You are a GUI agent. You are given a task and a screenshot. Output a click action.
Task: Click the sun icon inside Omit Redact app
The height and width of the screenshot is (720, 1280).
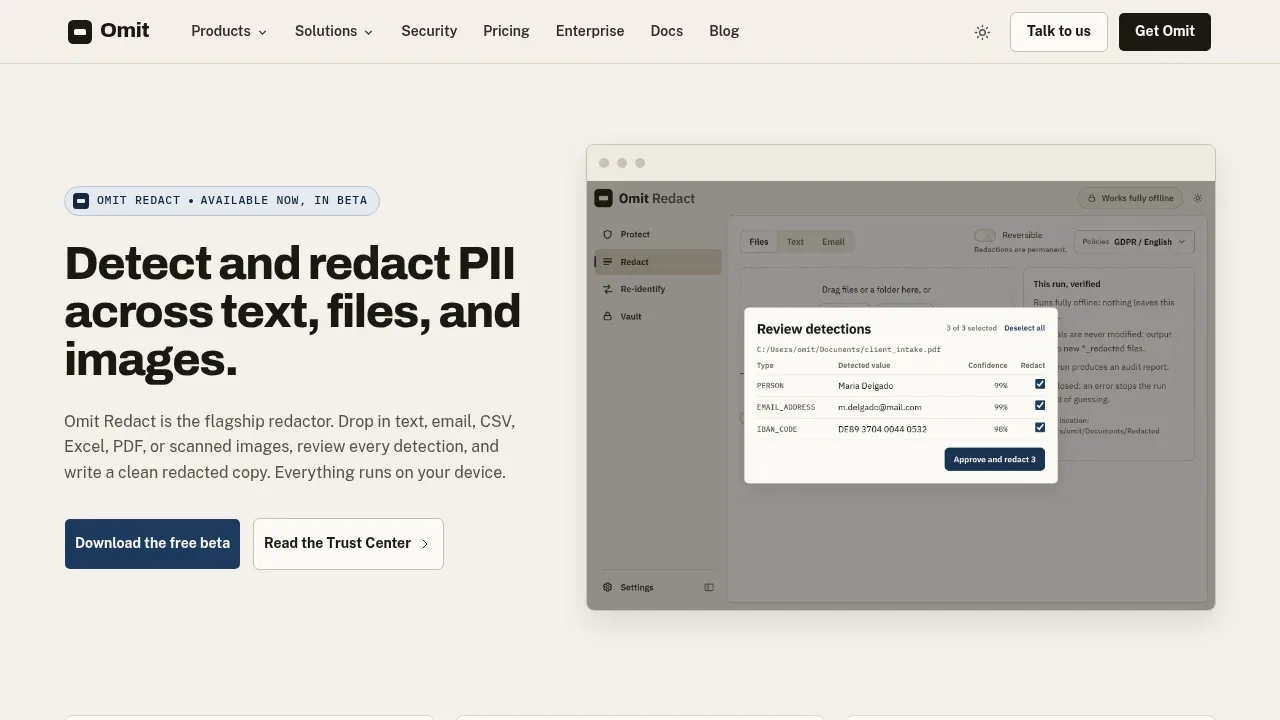[1198, 198]
